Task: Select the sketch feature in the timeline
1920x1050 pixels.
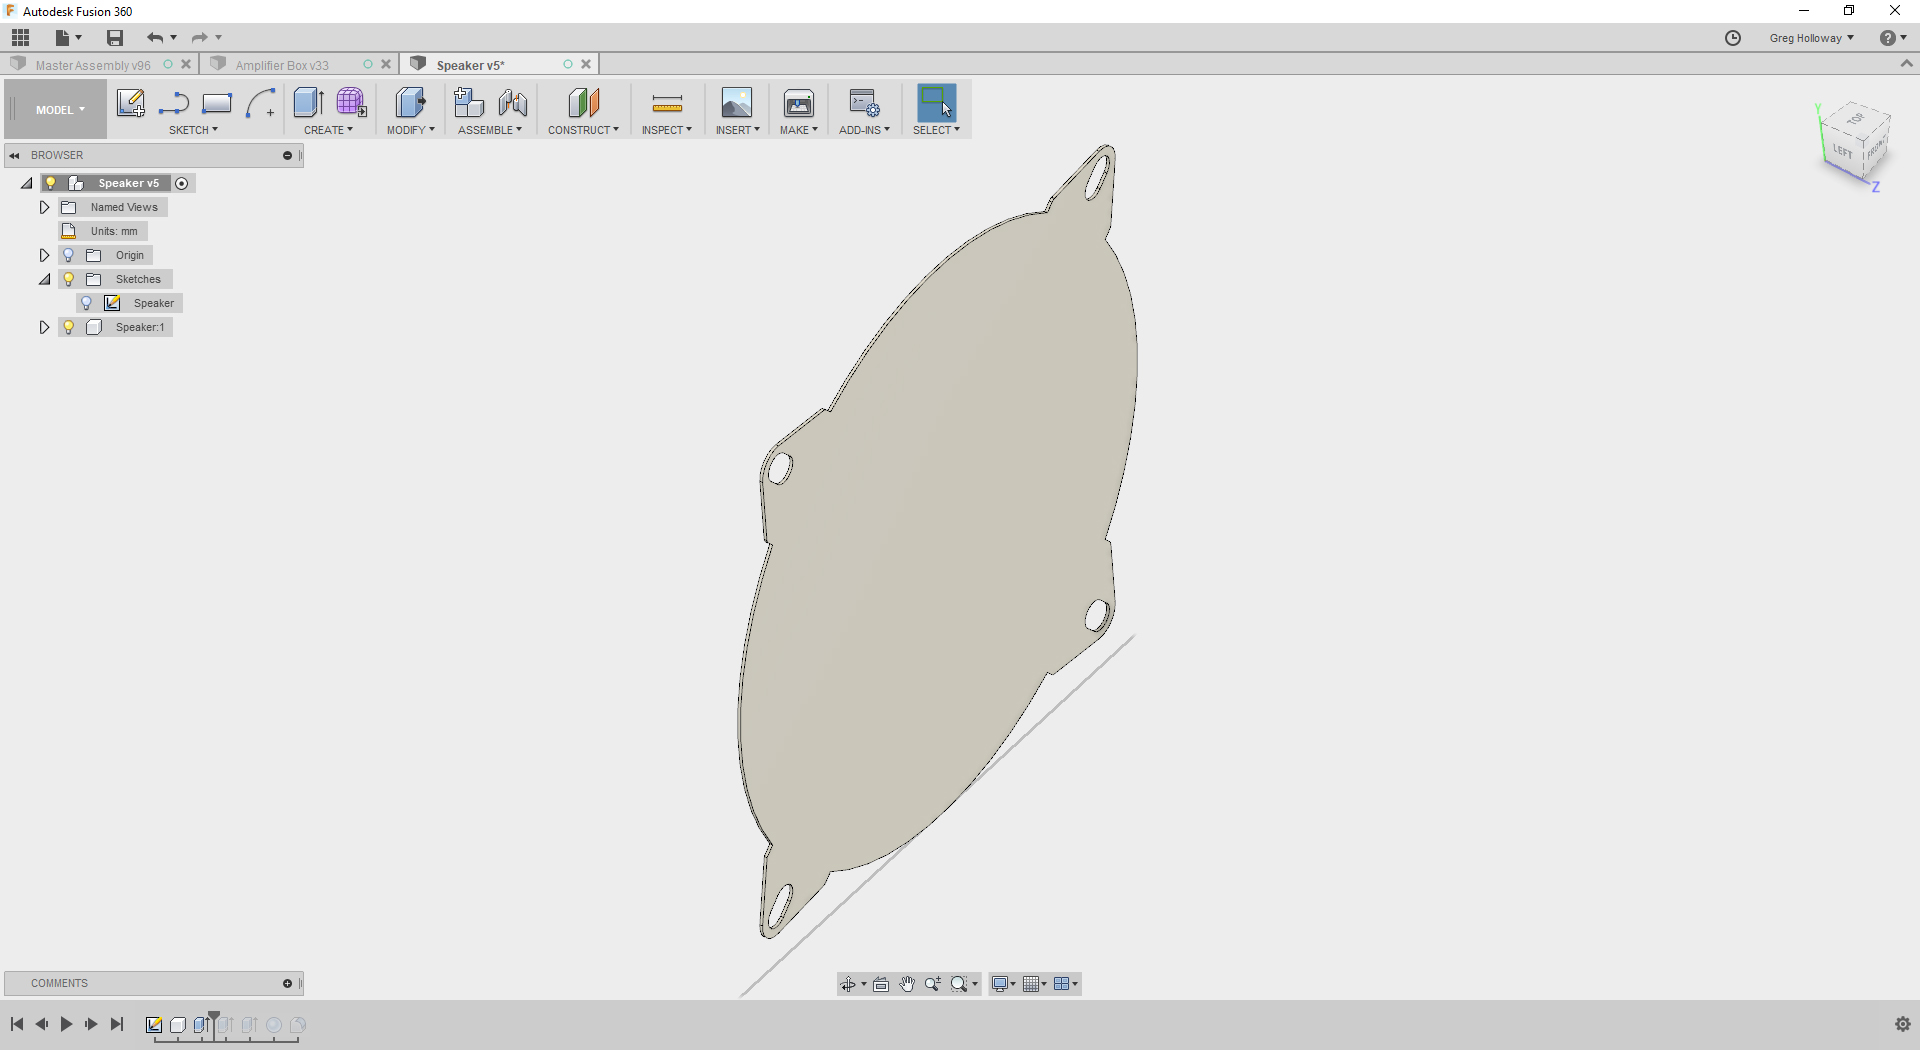Action: click(154, 1025)
